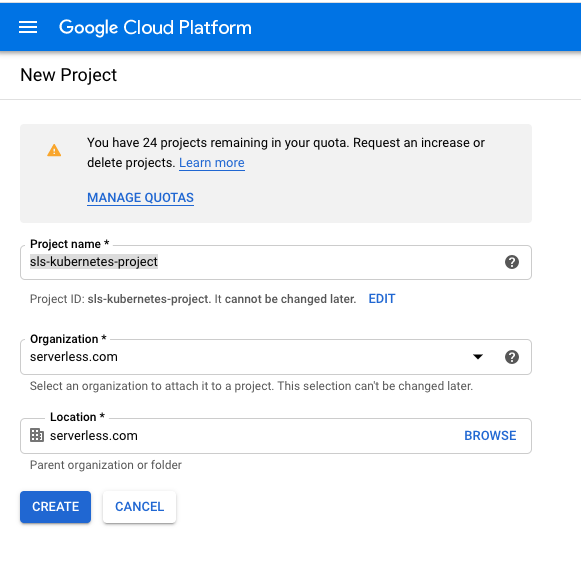The height and width of the screenshot is (574, 581).
Task: Click the Organization dropdown arrow
Action: [478, 357]
